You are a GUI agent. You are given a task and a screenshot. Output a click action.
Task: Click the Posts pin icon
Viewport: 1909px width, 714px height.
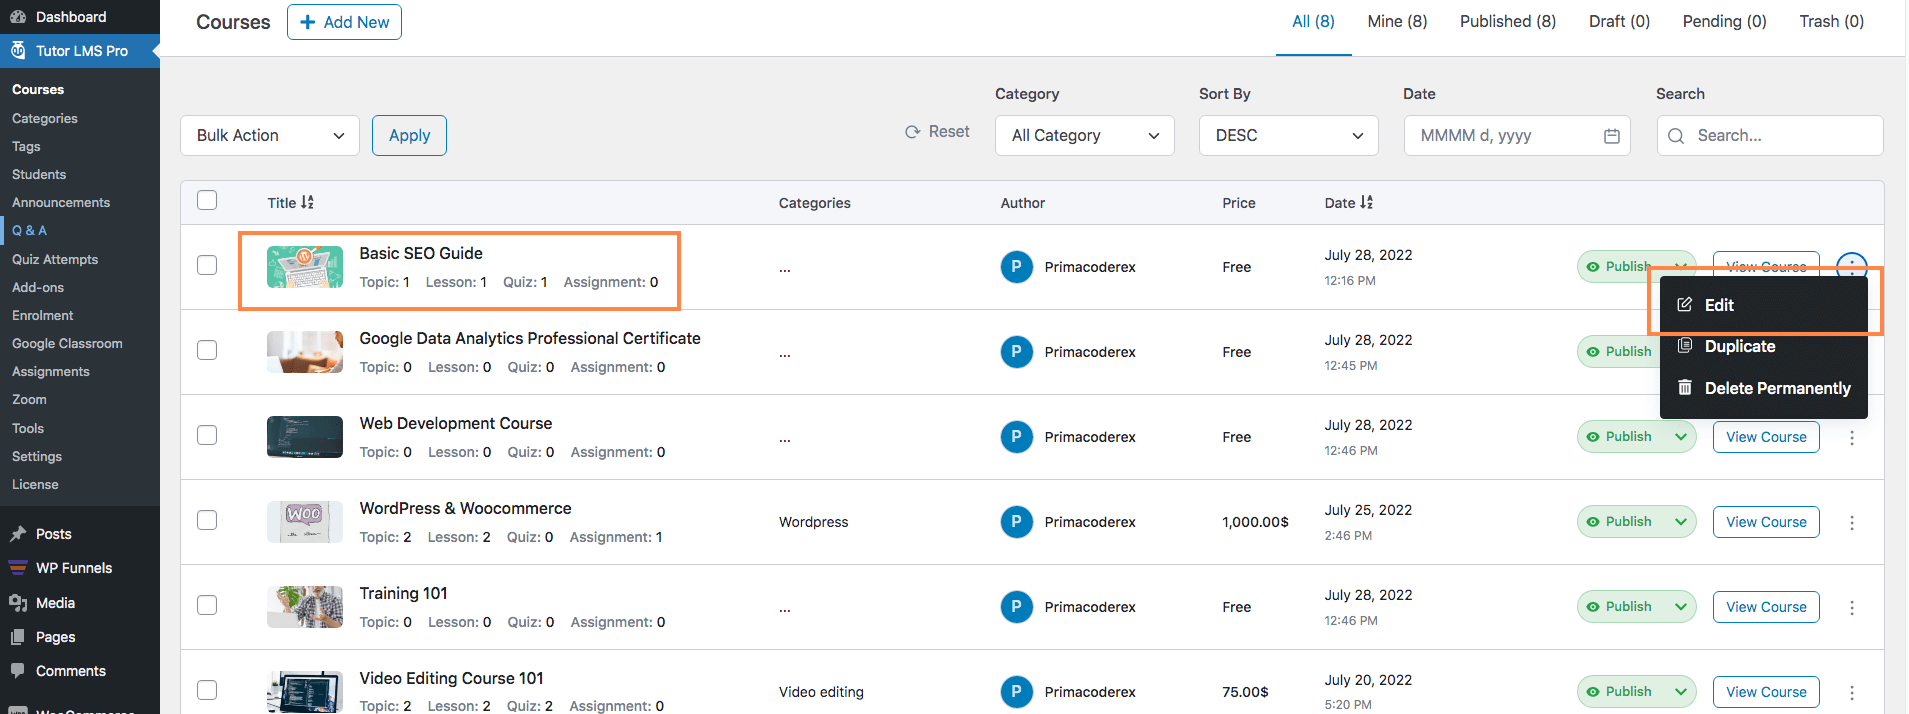tap(18, 534)
